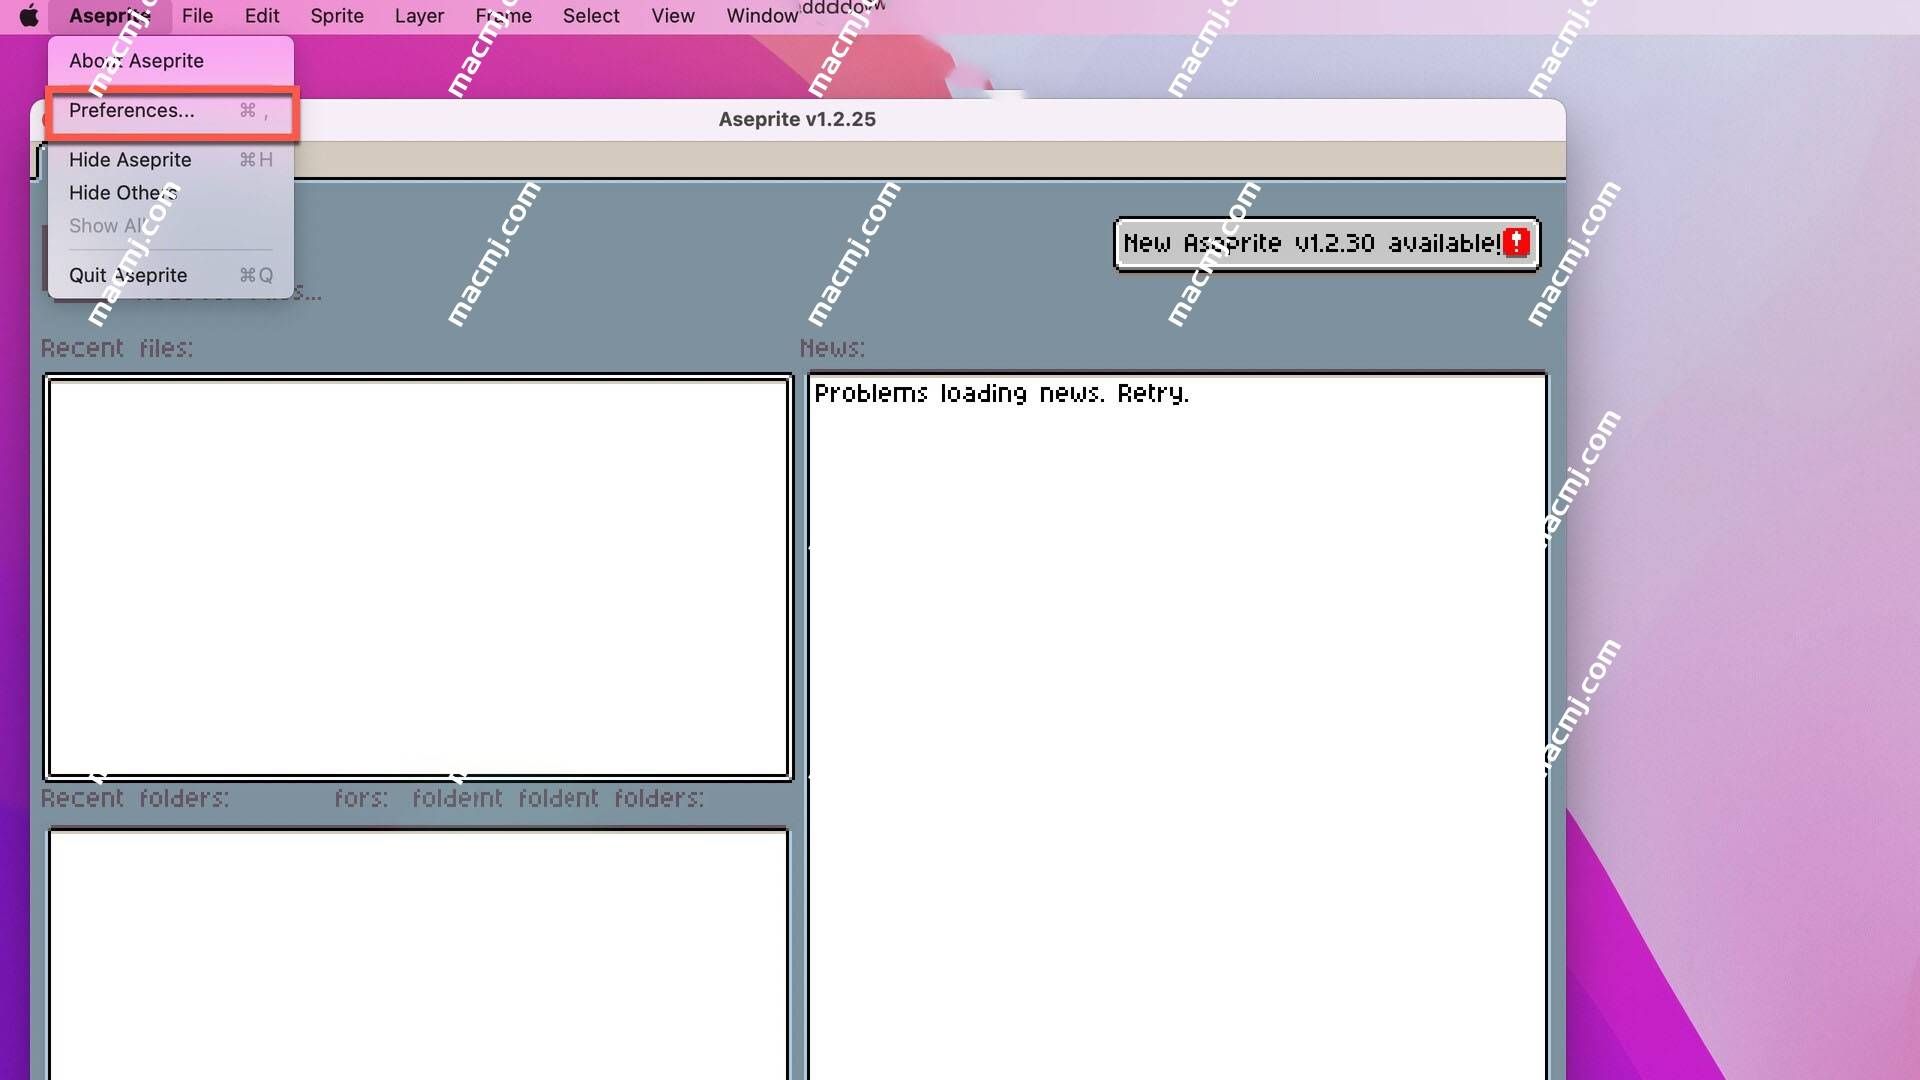Open the Apple menu
This screenshot has width=1920, height=1080.
29,16
